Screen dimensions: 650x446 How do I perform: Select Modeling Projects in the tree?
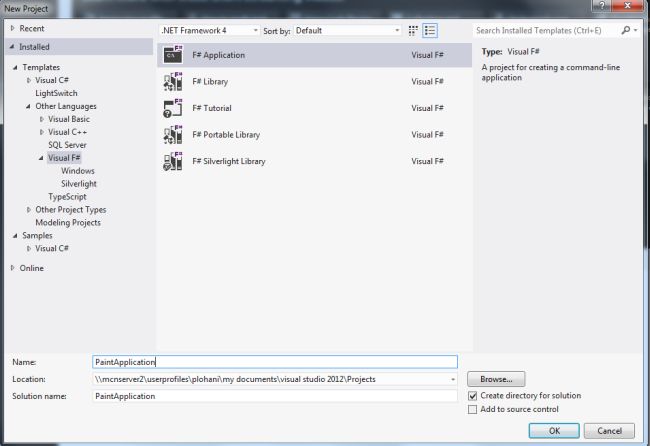point(68,223)
